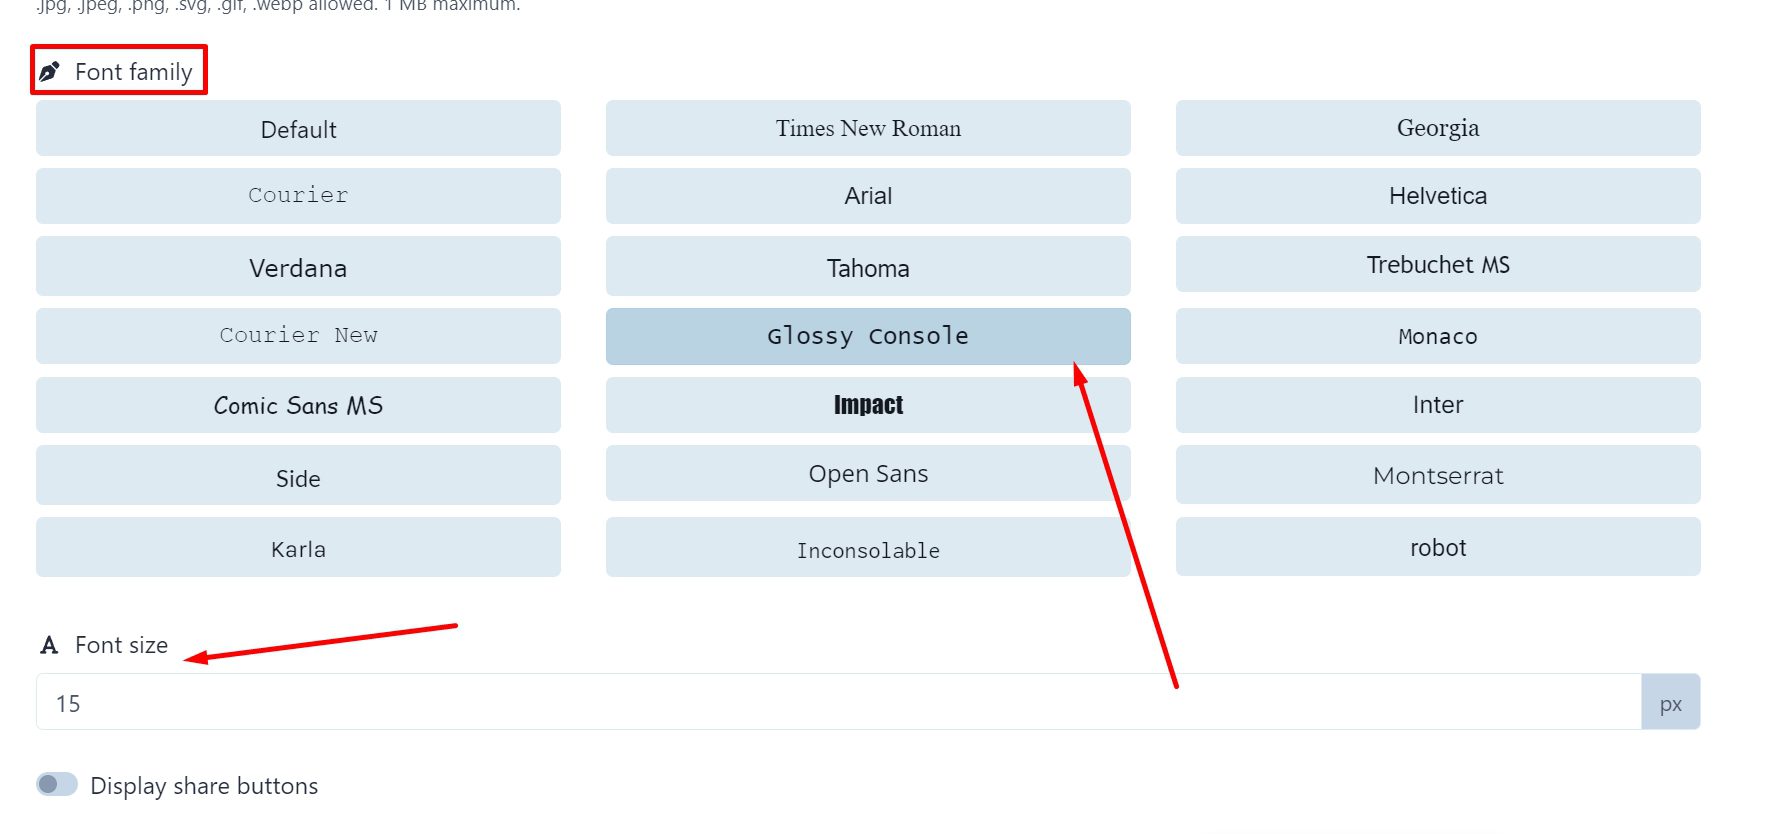Pick the Monaco font button

(1438, 336)
